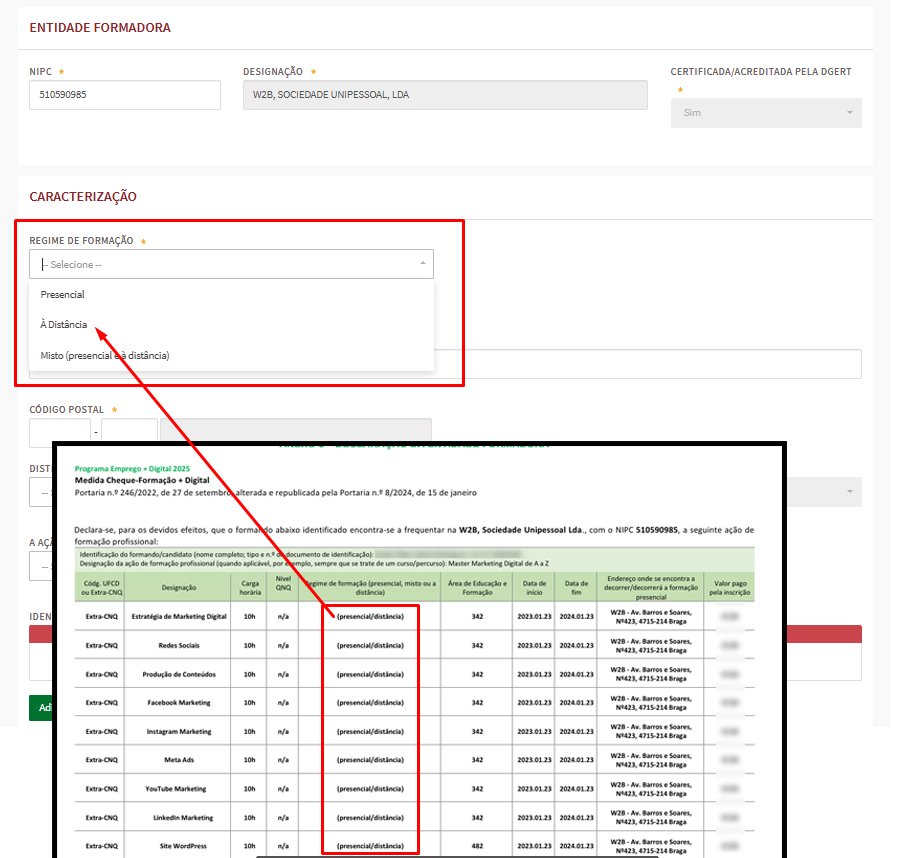Choose 'À Distância' from the regime list
908x858 pixels.
point(64,325)
